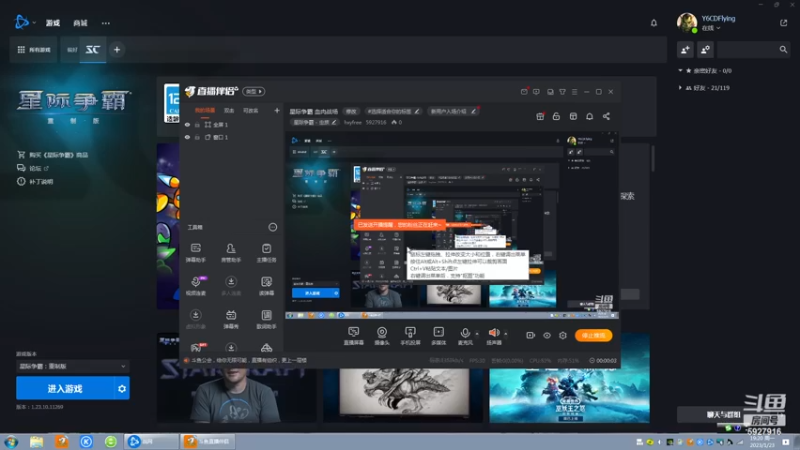This screenshot has width=800, height=450.
Task: Open 游戏 menu in Battle.net
Action: pos(53,23)
